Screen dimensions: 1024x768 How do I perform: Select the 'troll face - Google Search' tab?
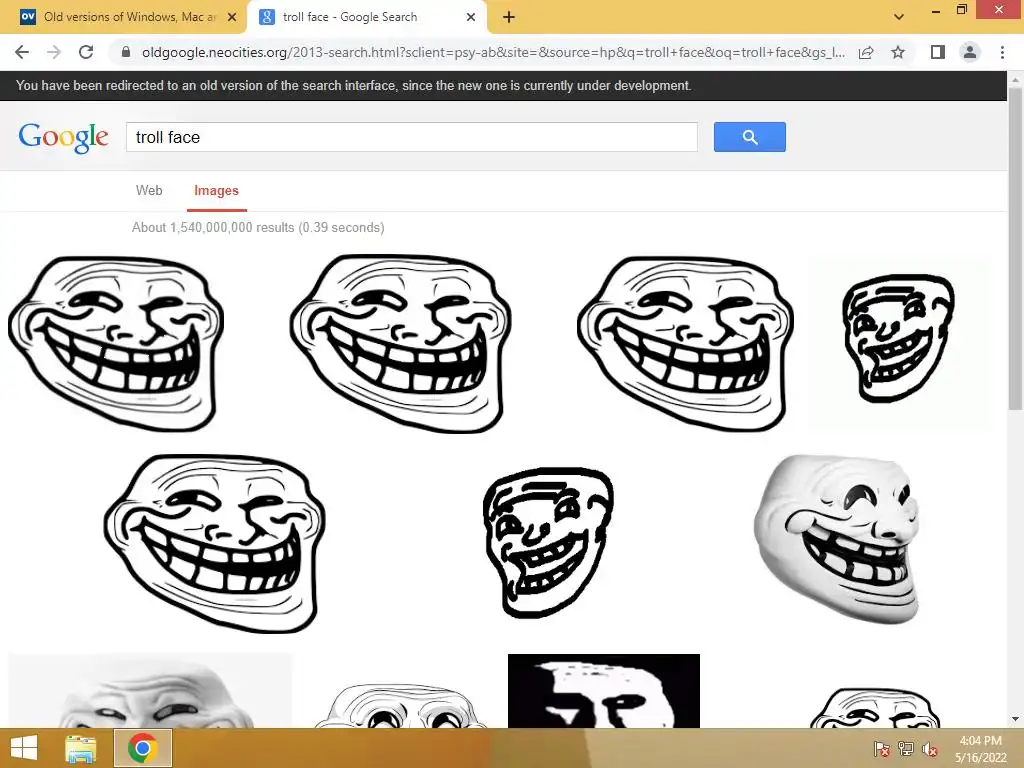pyautogui.click(x=366, y=17)
